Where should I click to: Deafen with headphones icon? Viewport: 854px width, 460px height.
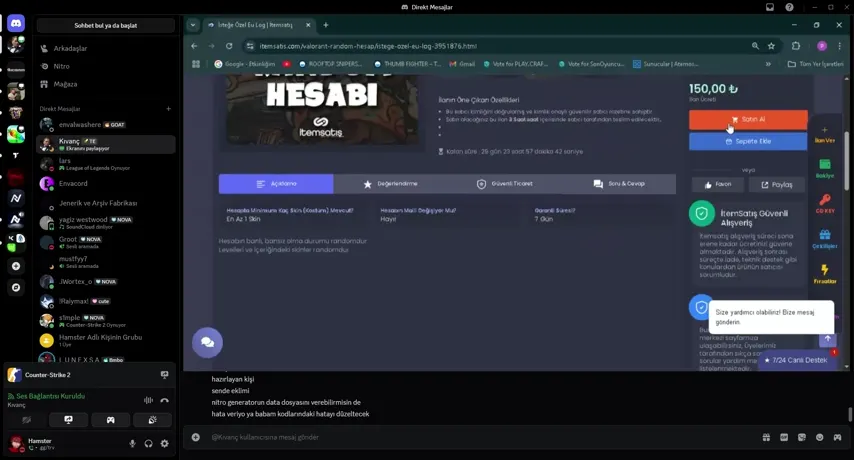point(148,444)
